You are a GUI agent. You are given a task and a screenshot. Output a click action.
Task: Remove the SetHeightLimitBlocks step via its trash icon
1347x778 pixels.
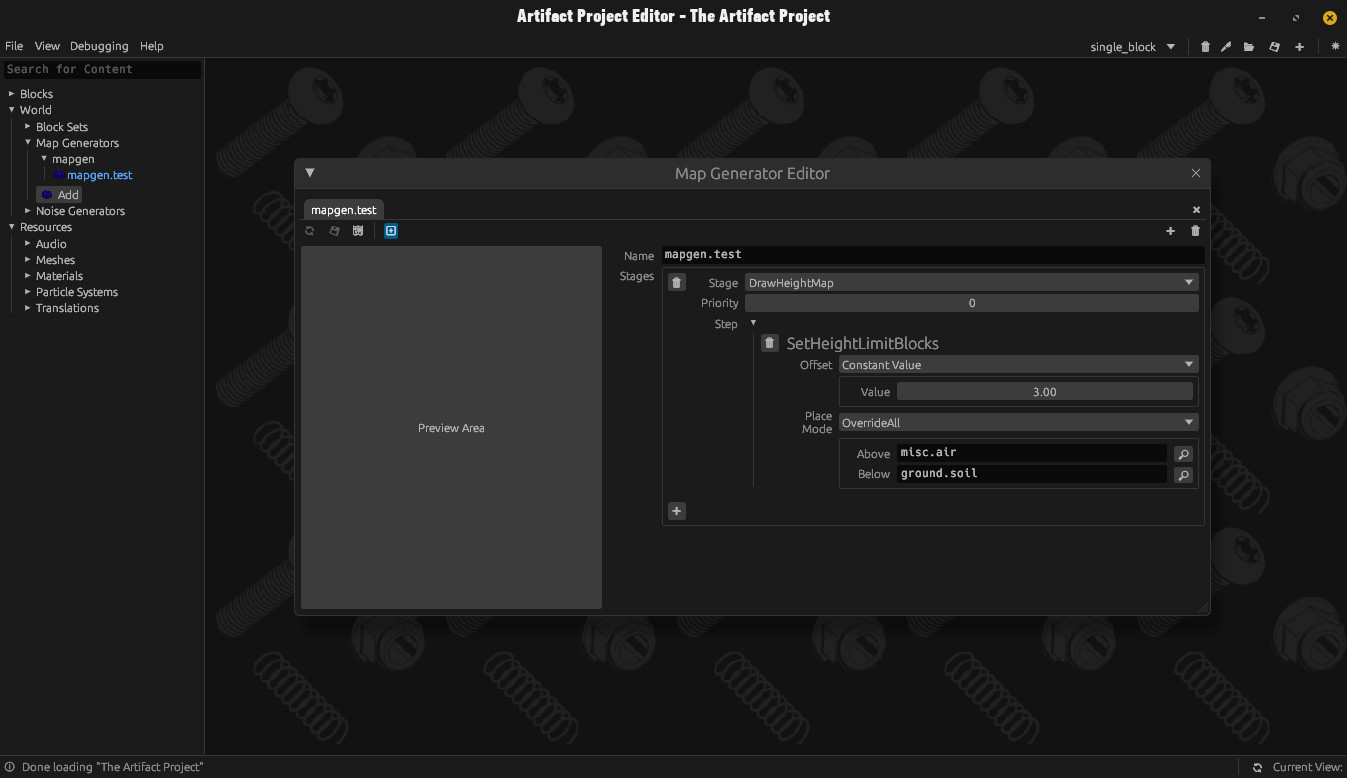click(769, 343)
